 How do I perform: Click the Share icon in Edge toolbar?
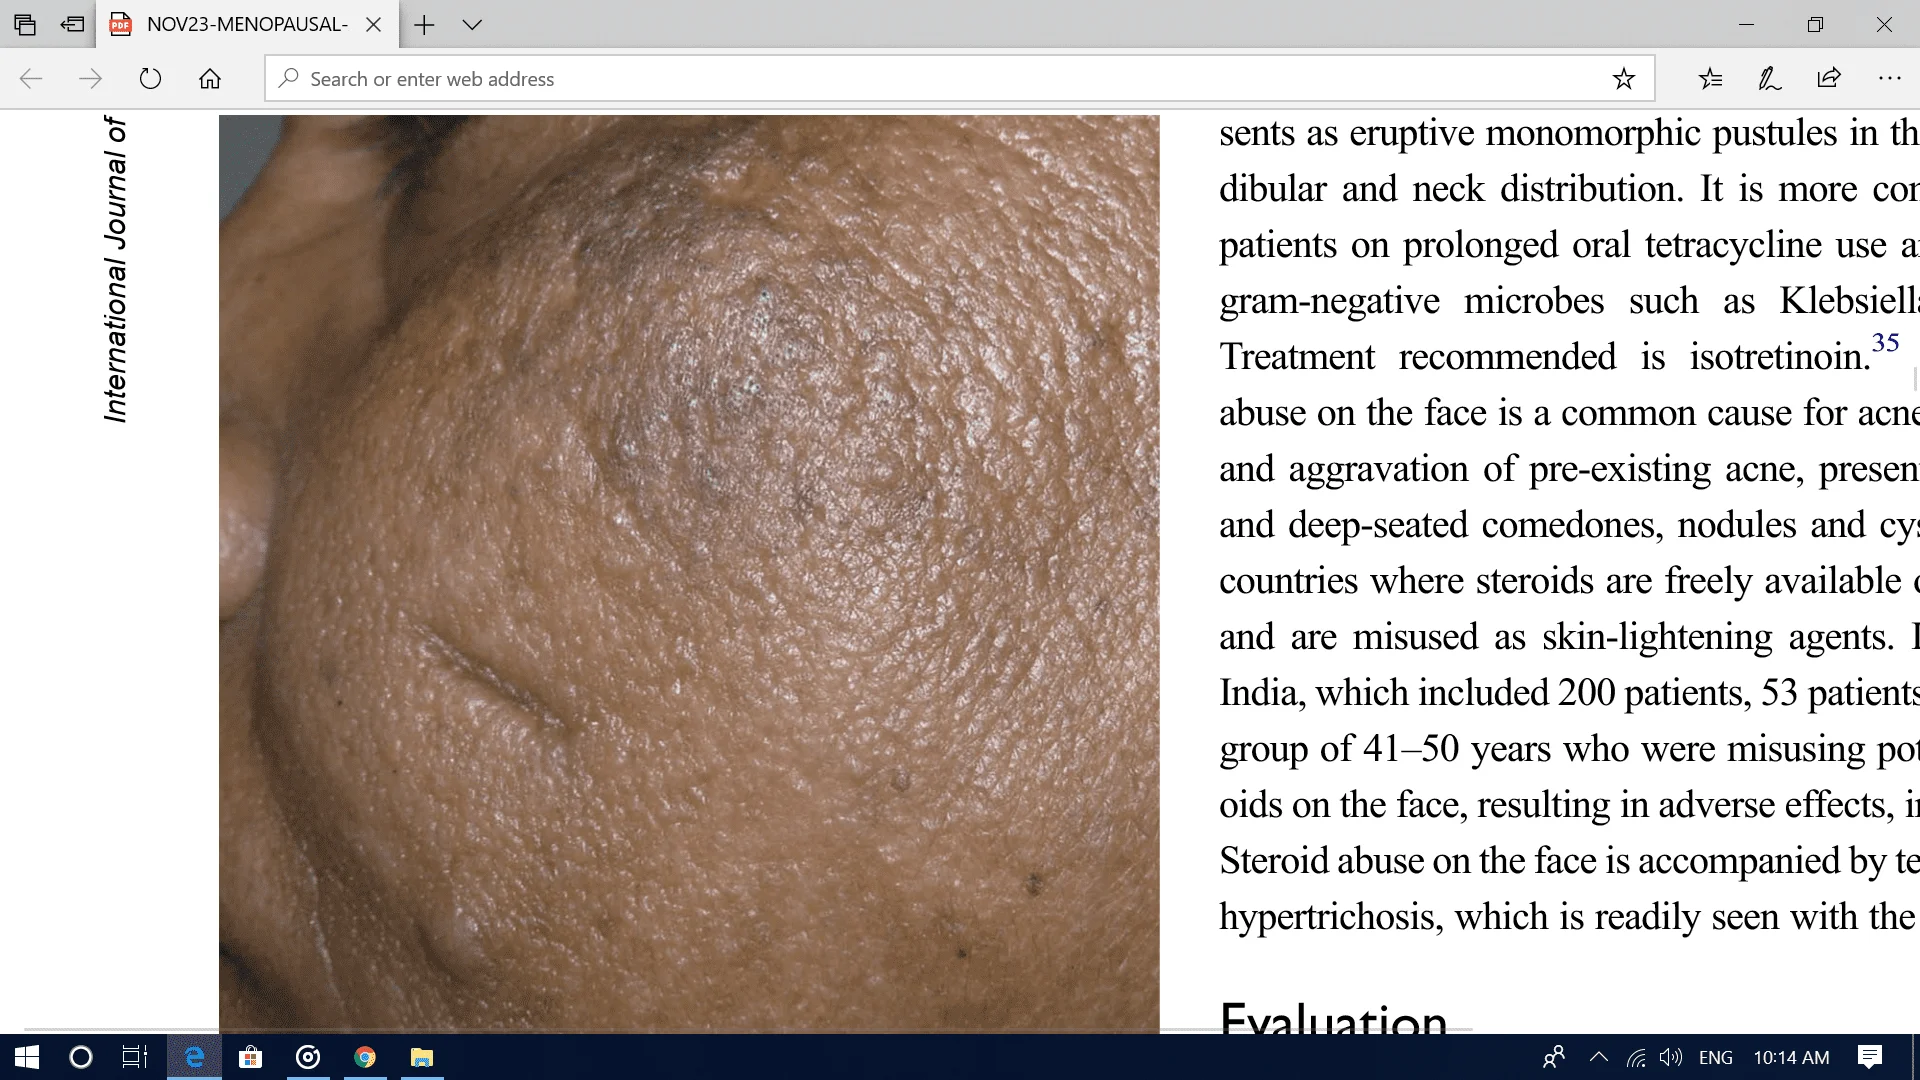point(1828,78)
